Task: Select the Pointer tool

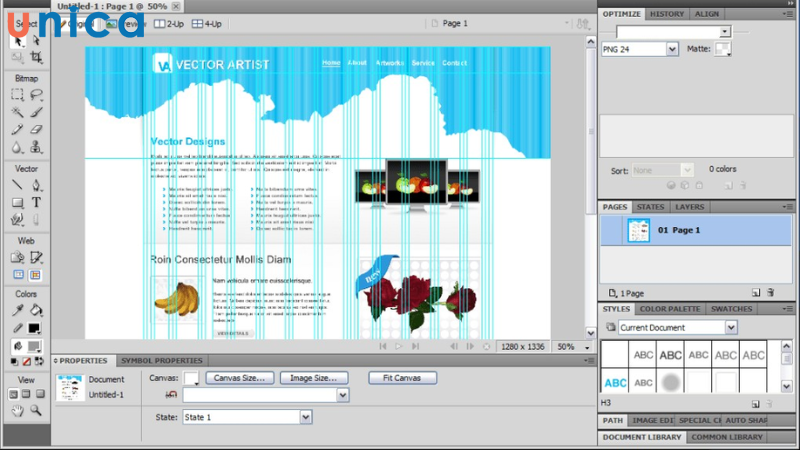Action: point(17,40)
